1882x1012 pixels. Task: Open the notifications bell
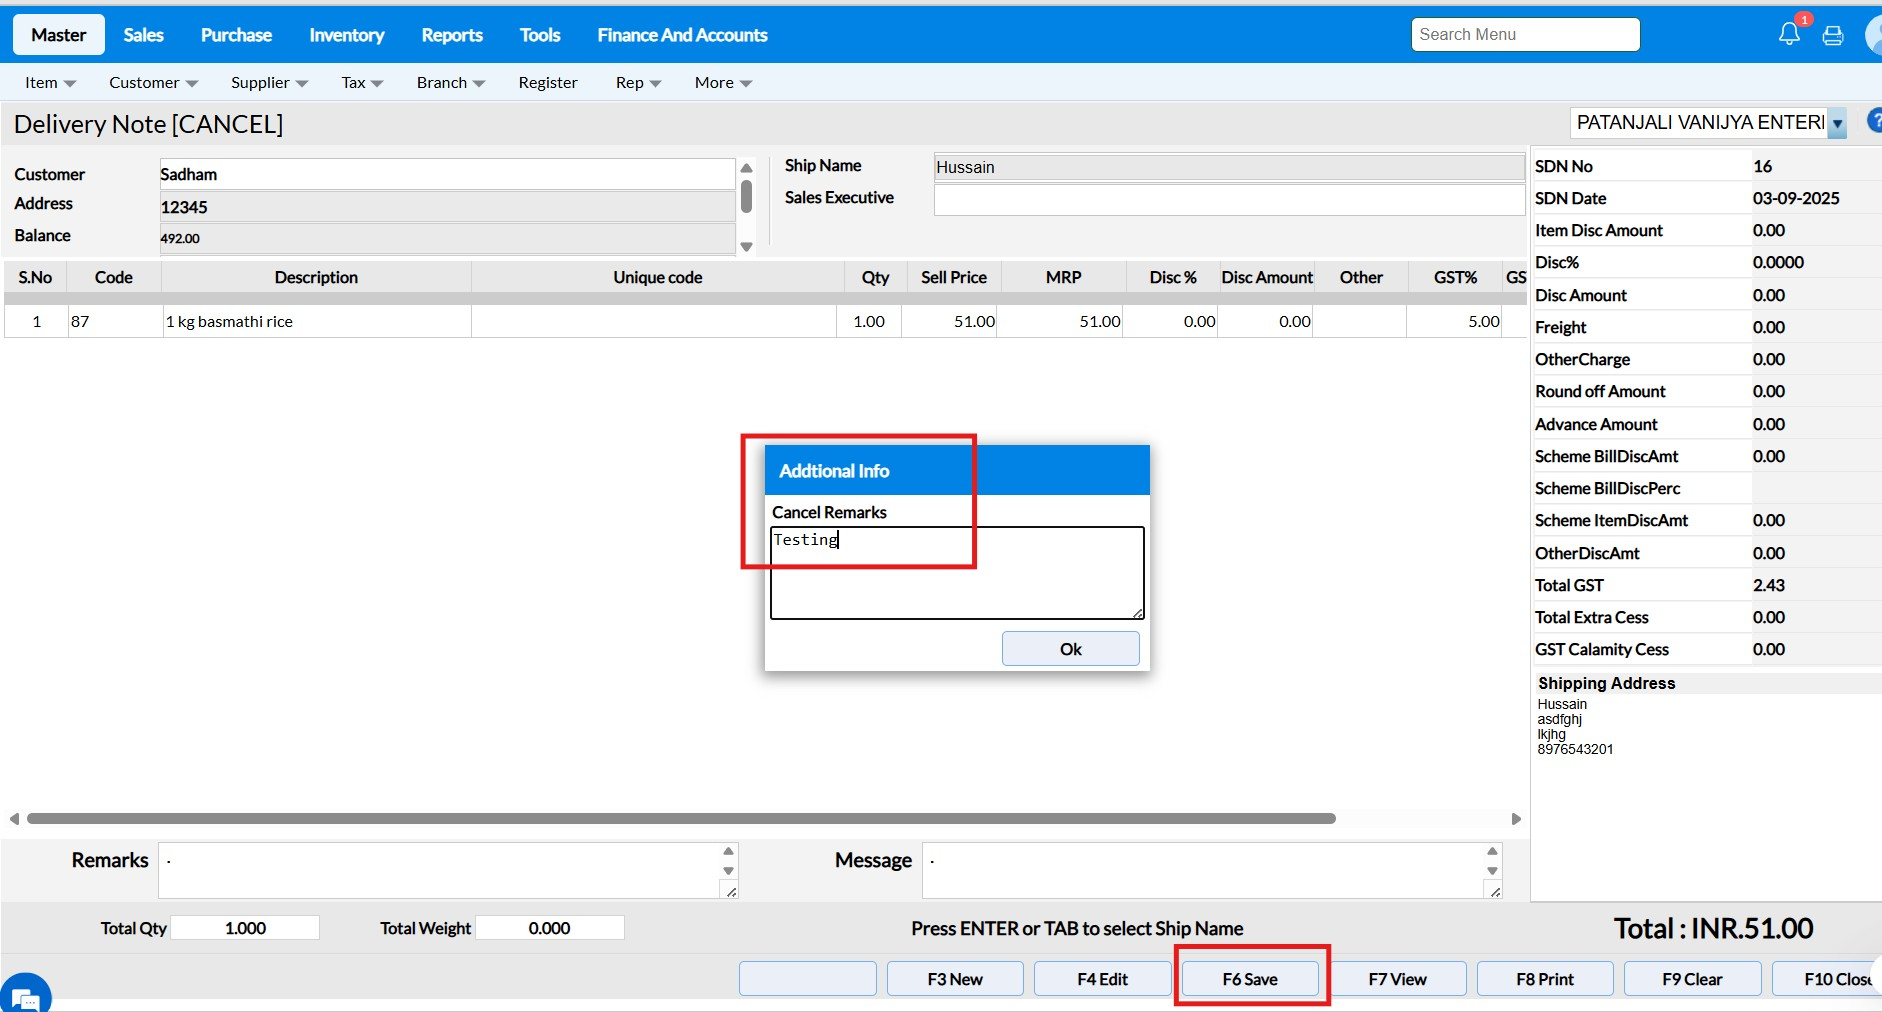pos(1789,34)
